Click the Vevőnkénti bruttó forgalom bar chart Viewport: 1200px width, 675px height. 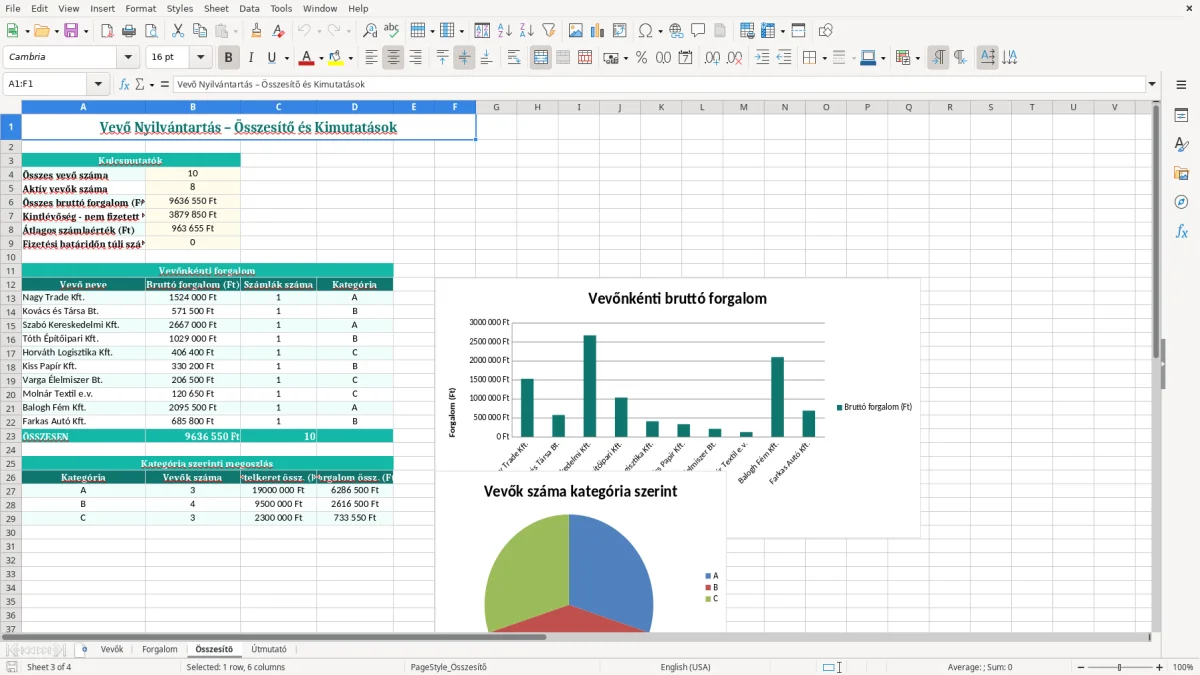tap(677, 408)
